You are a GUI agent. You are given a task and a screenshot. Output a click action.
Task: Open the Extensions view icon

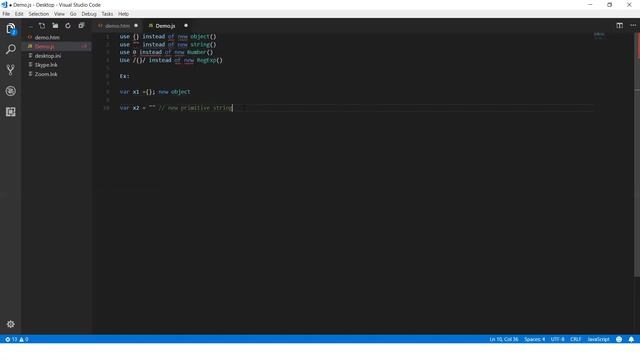pyautogui.click(x=11, y=112)
